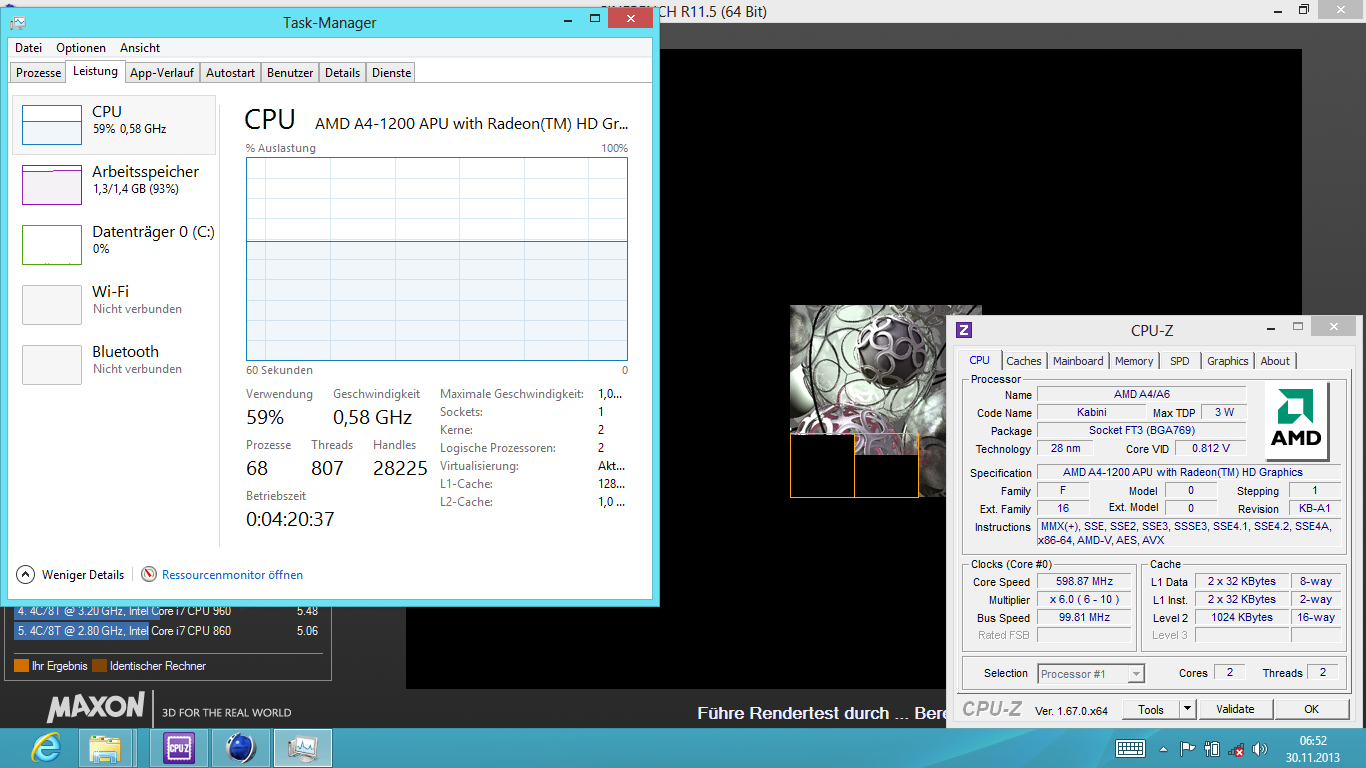Click the CPU-Z title bar logo icon
Image resolution: width=1366 pixels, height=768 pixels.
click(x=964, y=330)
